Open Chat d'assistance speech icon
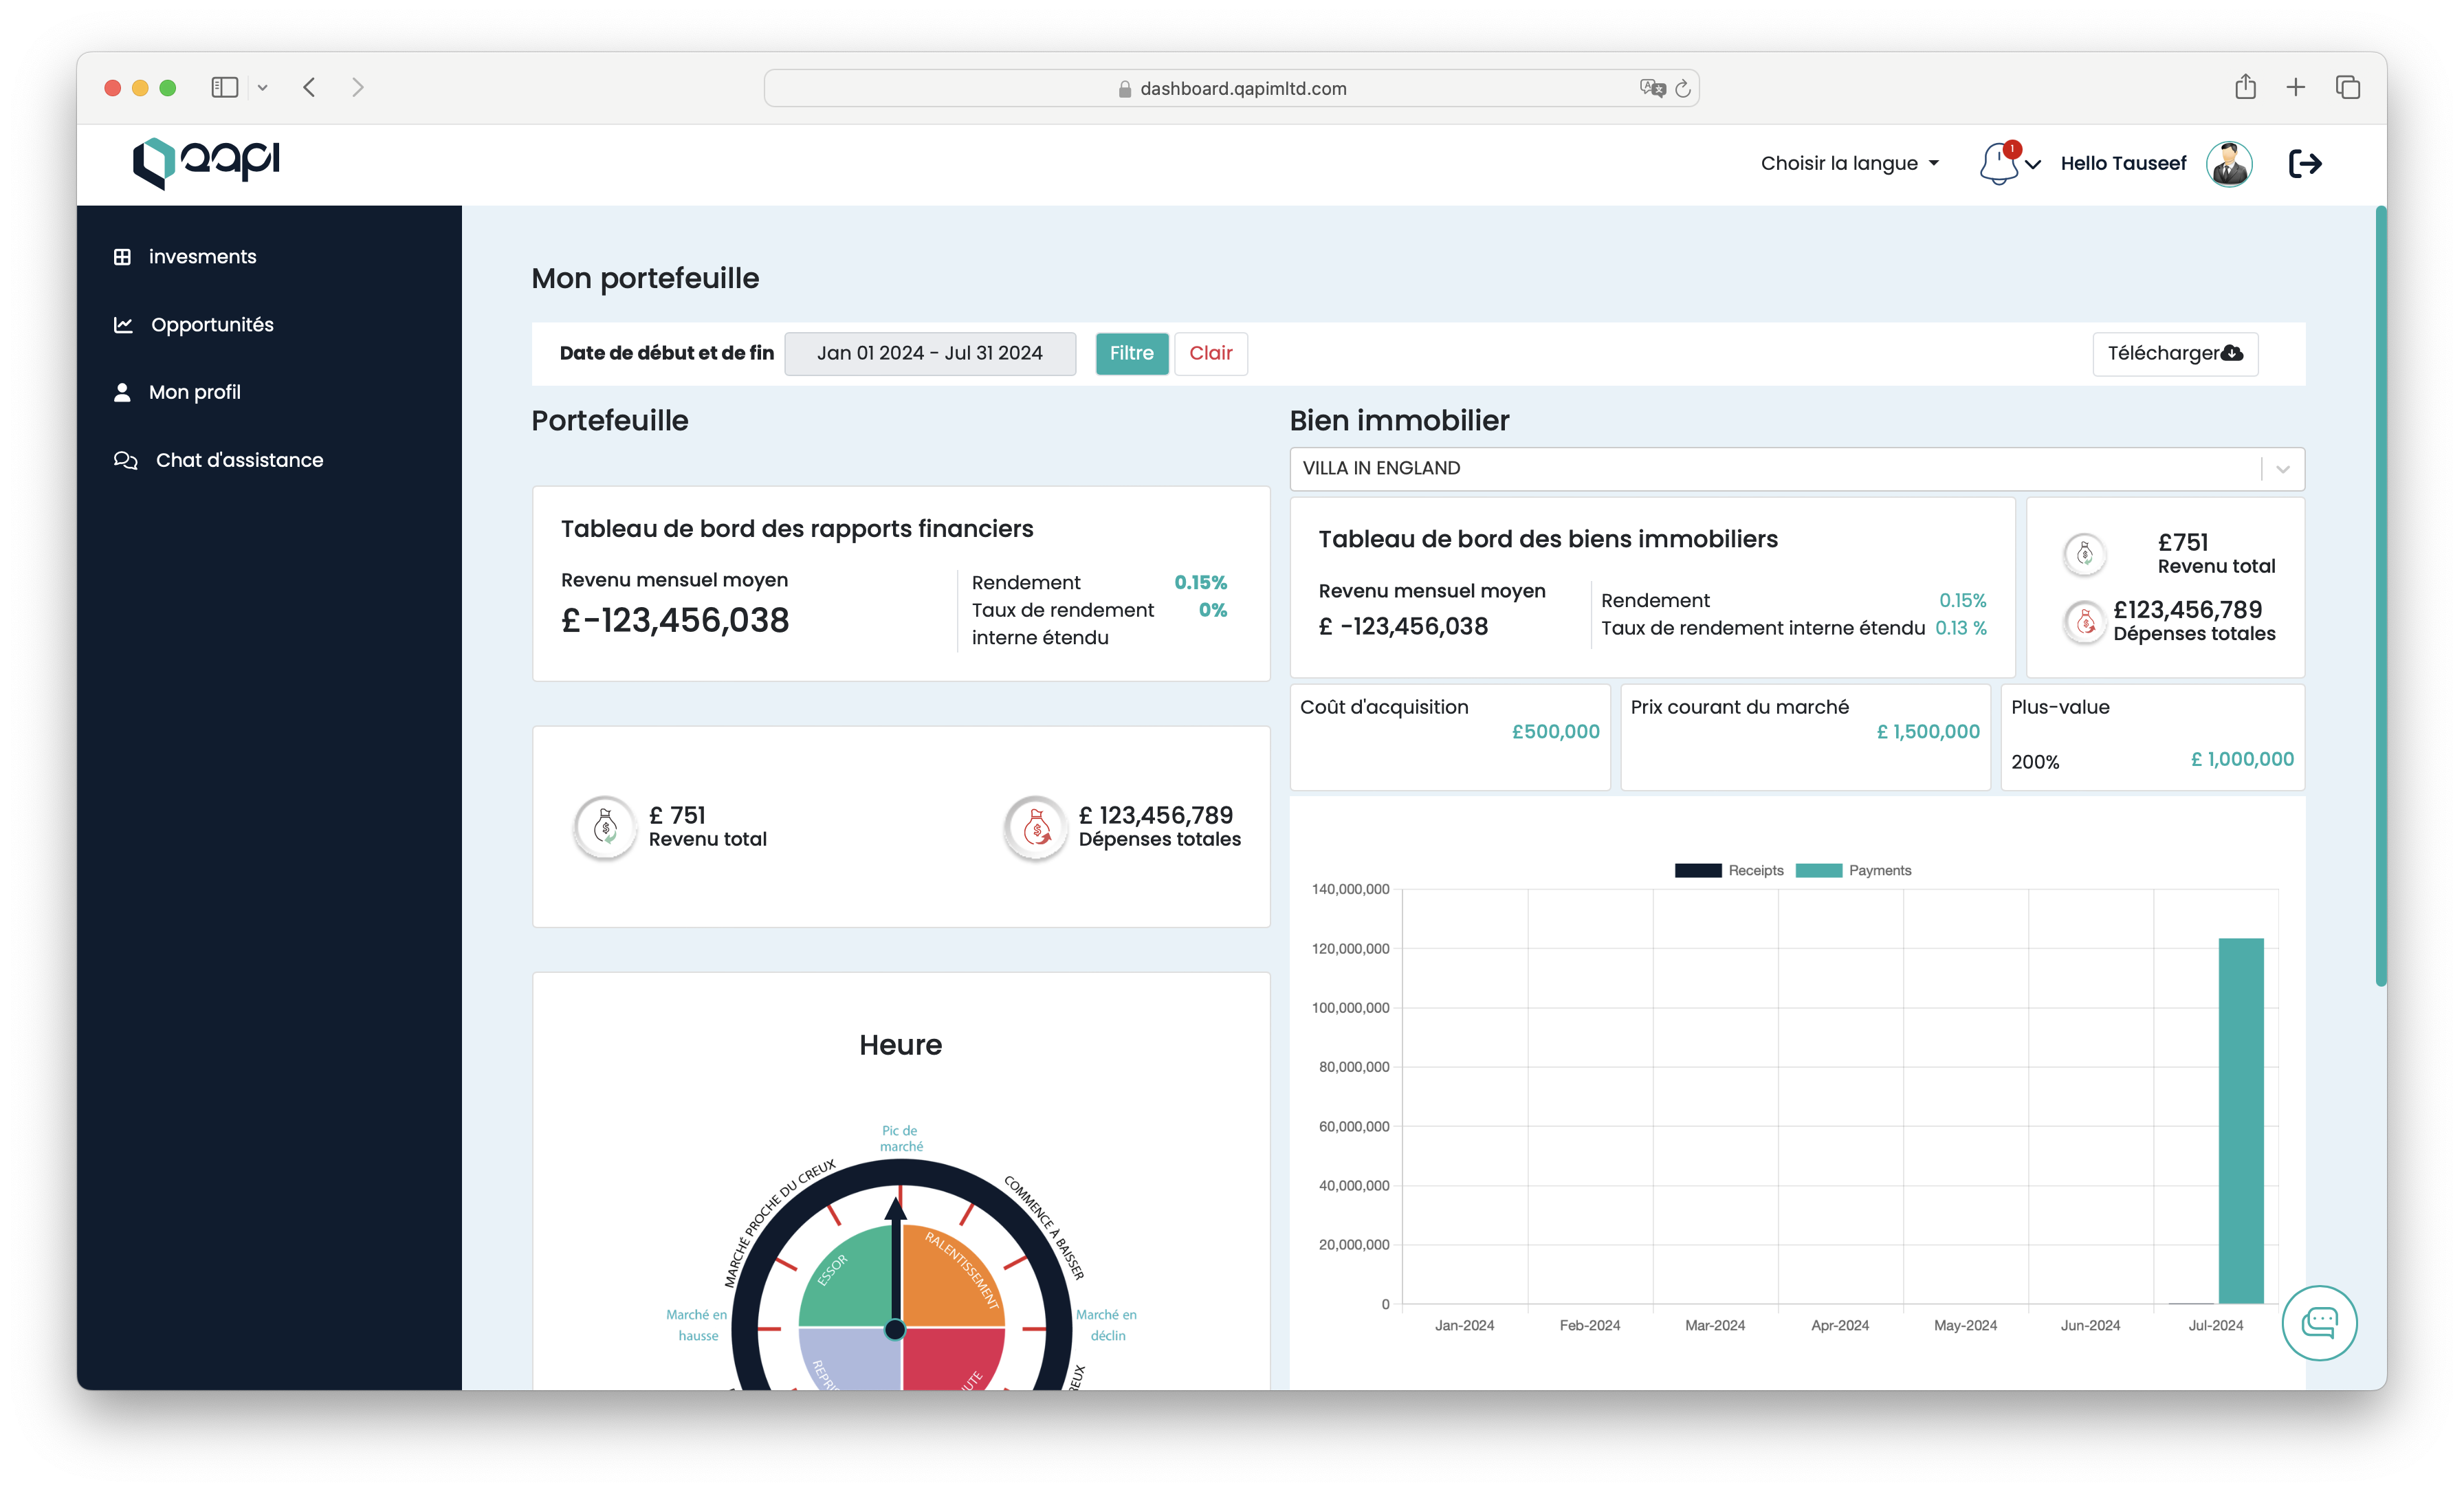 click(125, 459)
